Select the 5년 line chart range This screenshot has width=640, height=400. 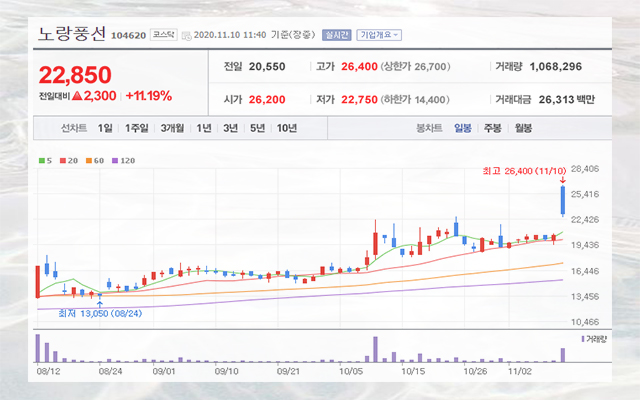tap(258, 128)
